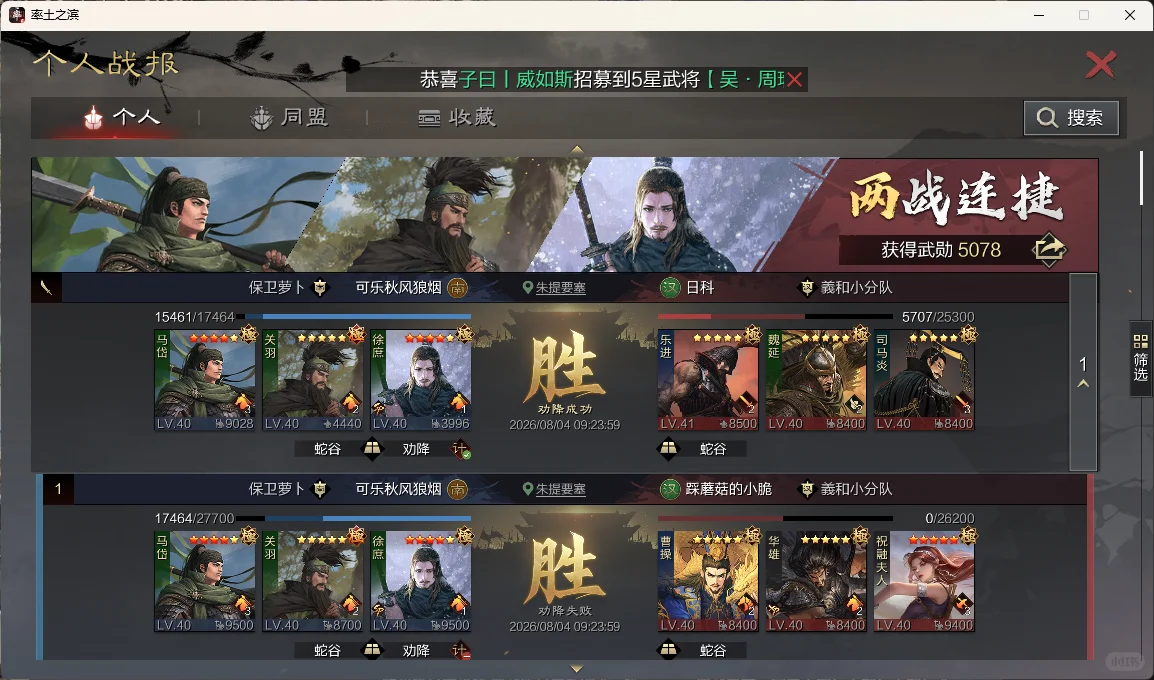This screenshot has height=680, width=1154.
Task: Click the location pin icon in second report
Action: (527, 489)
